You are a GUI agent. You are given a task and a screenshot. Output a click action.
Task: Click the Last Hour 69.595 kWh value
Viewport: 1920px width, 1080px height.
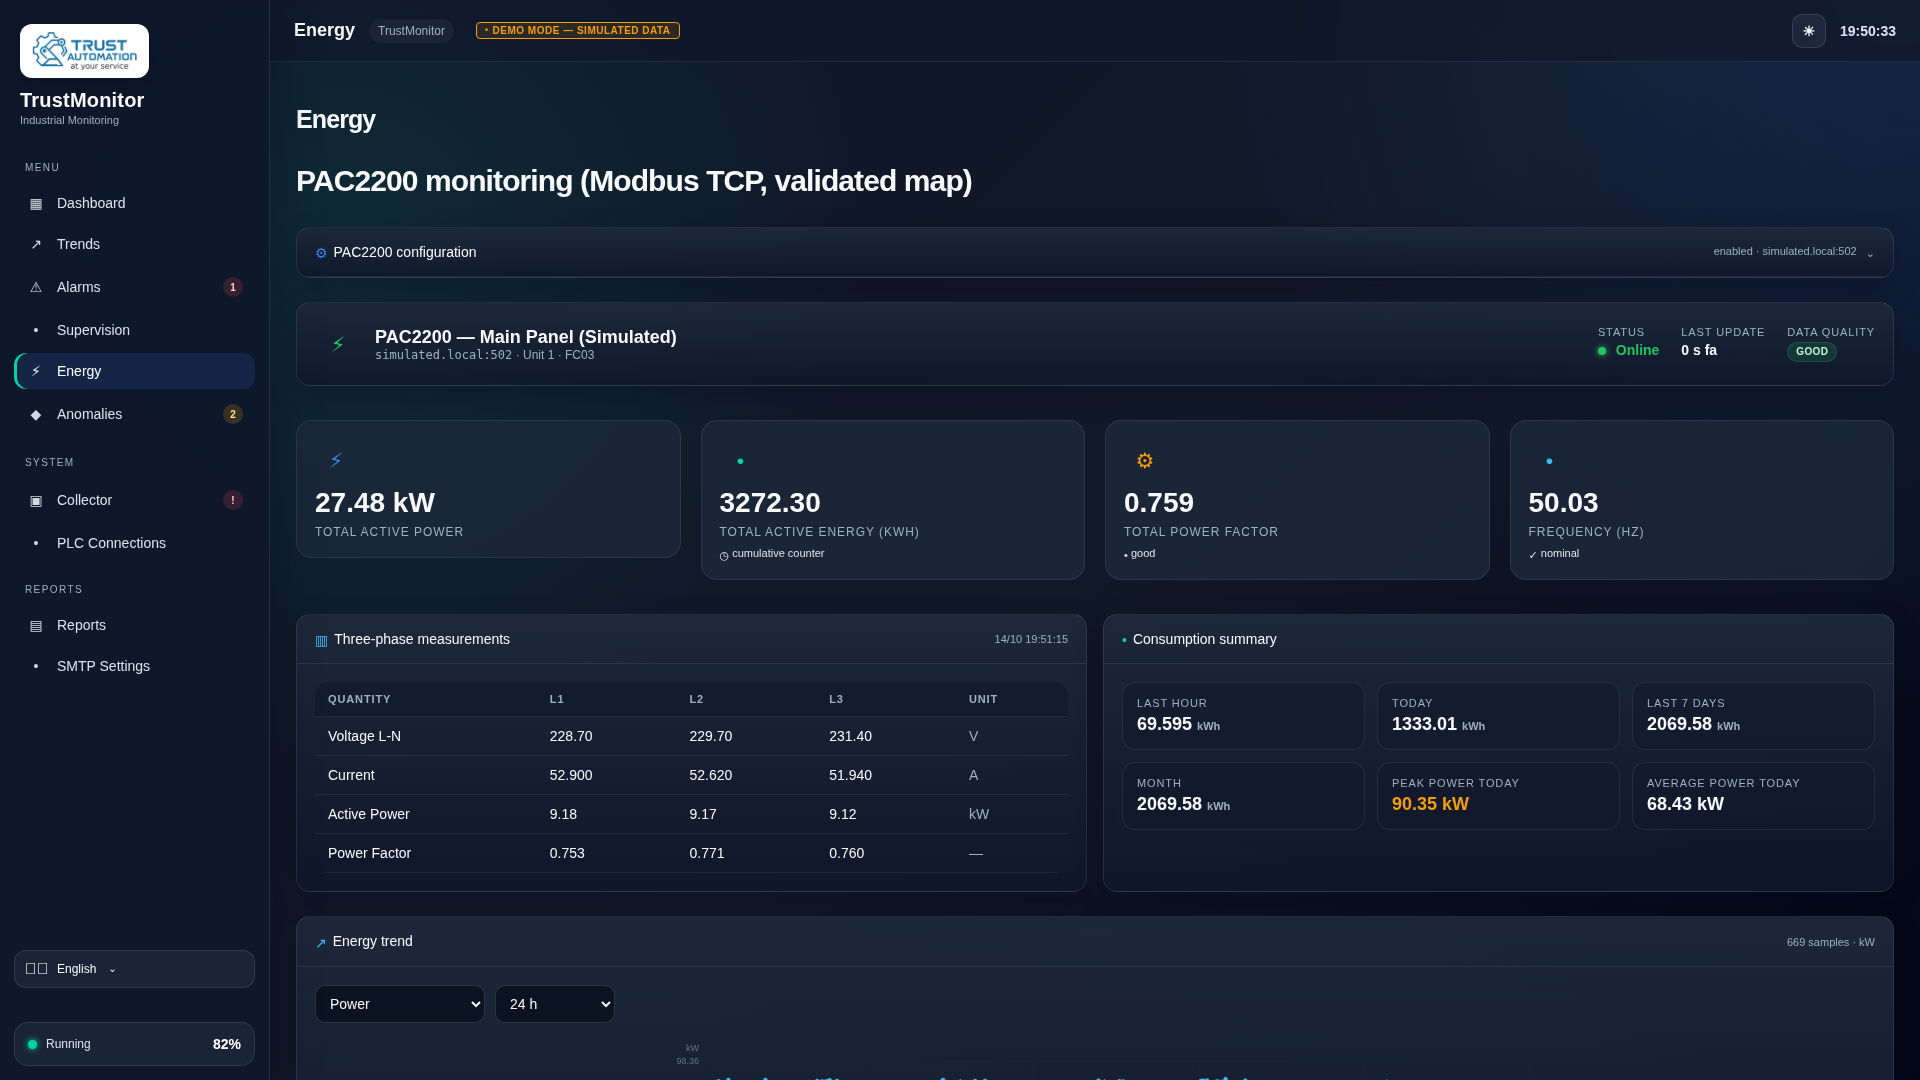[x=1178, y=724]
